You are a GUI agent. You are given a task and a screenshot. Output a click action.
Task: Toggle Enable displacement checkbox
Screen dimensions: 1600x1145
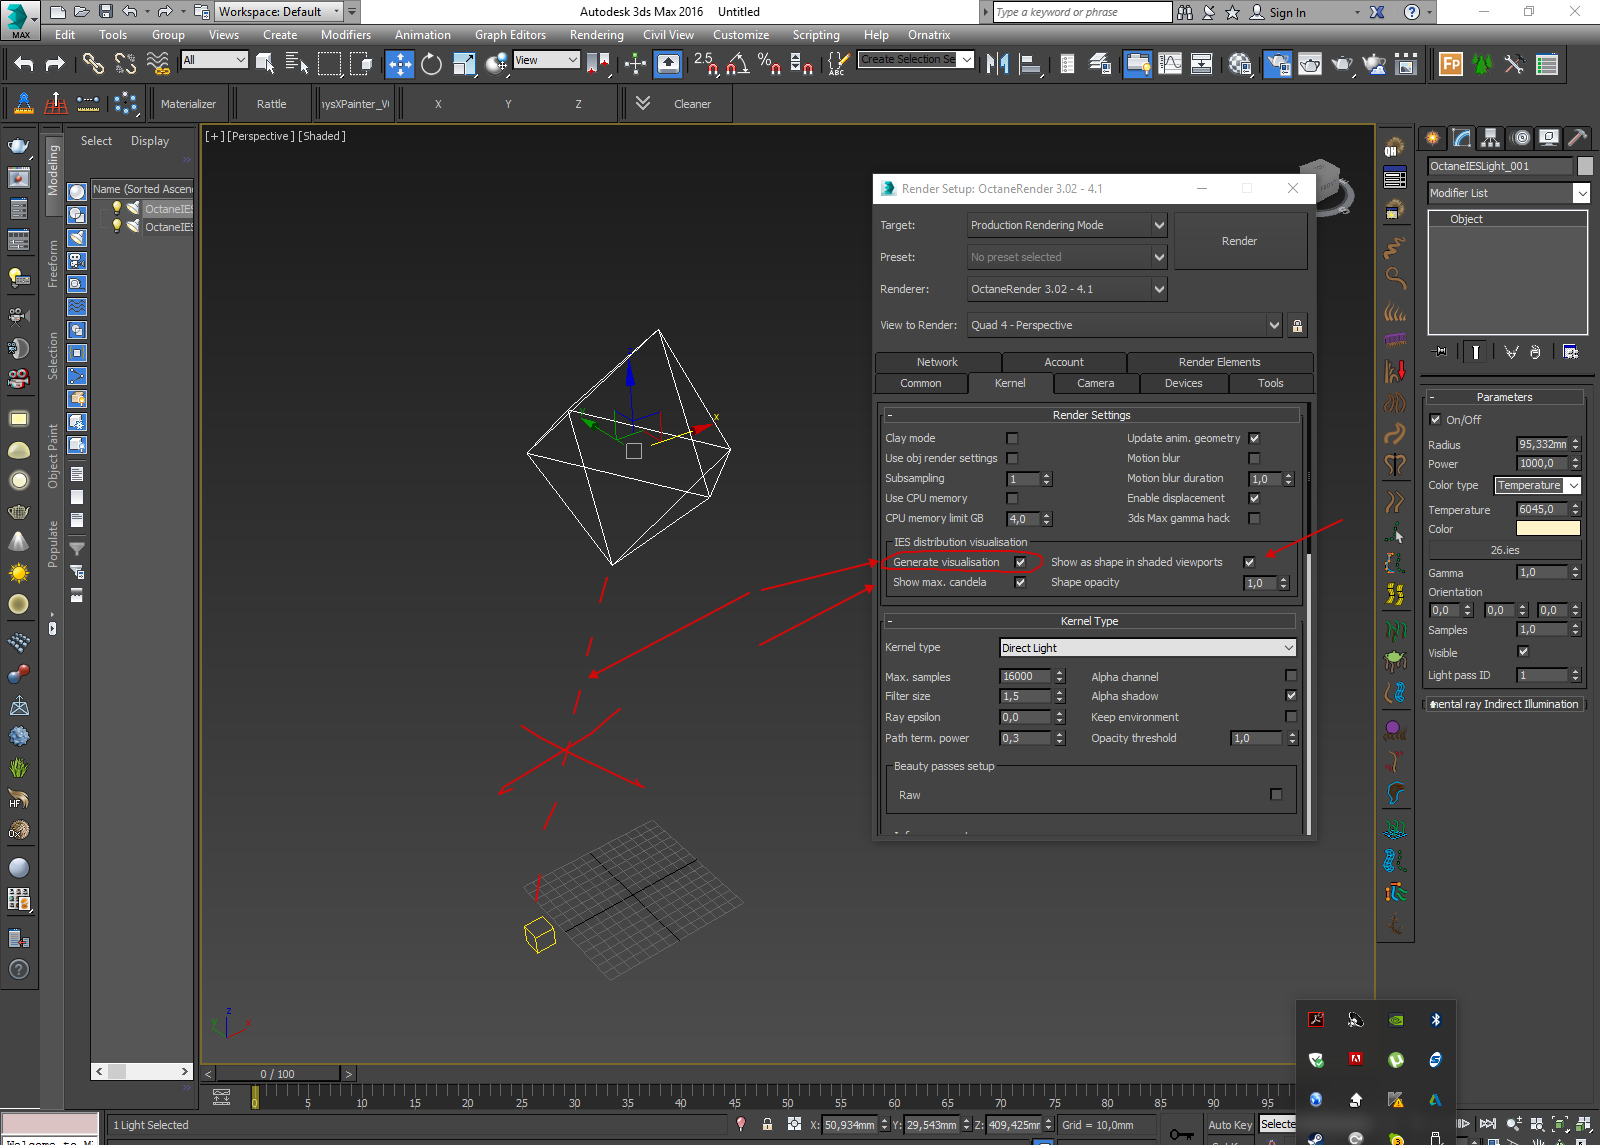1254,498
